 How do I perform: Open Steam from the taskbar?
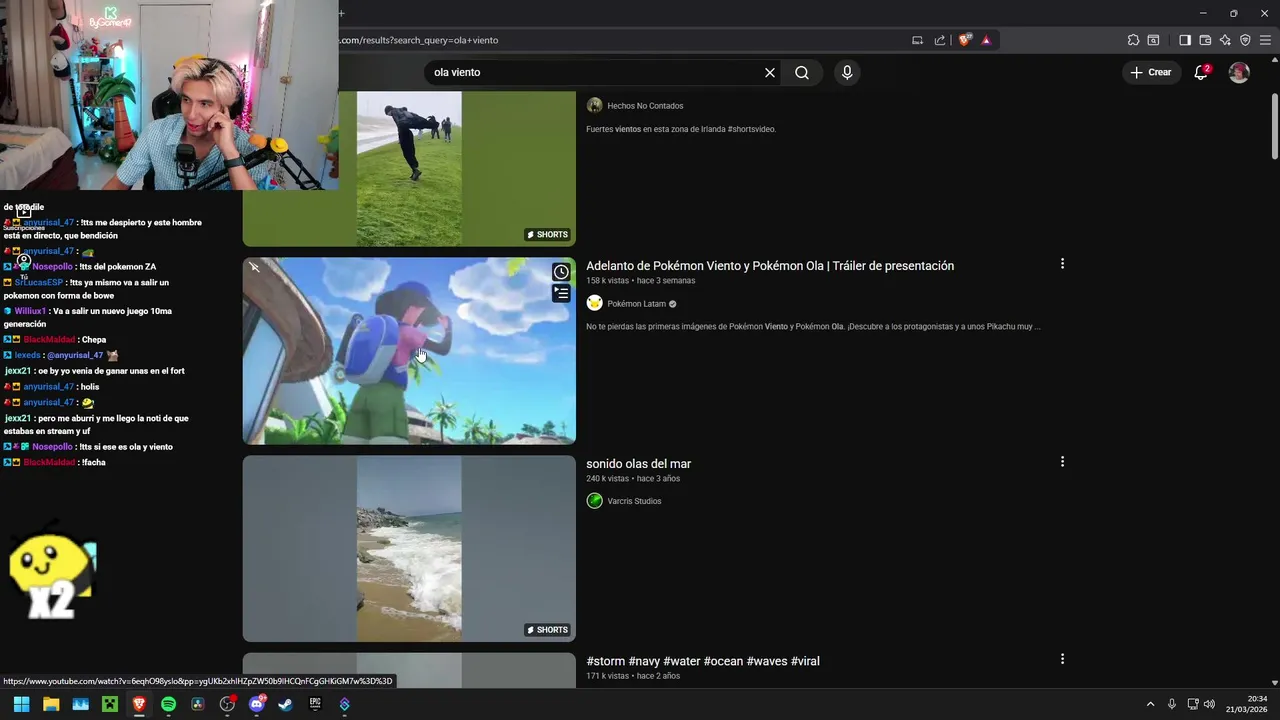(x=285, y=704)
